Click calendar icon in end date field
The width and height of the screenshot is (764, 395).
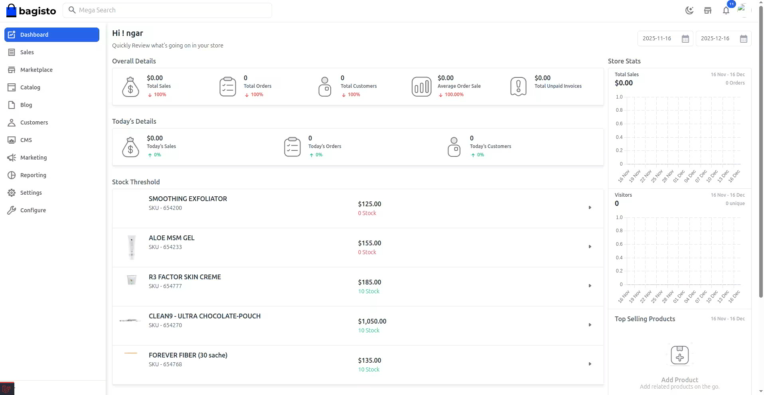coord(744,39)
